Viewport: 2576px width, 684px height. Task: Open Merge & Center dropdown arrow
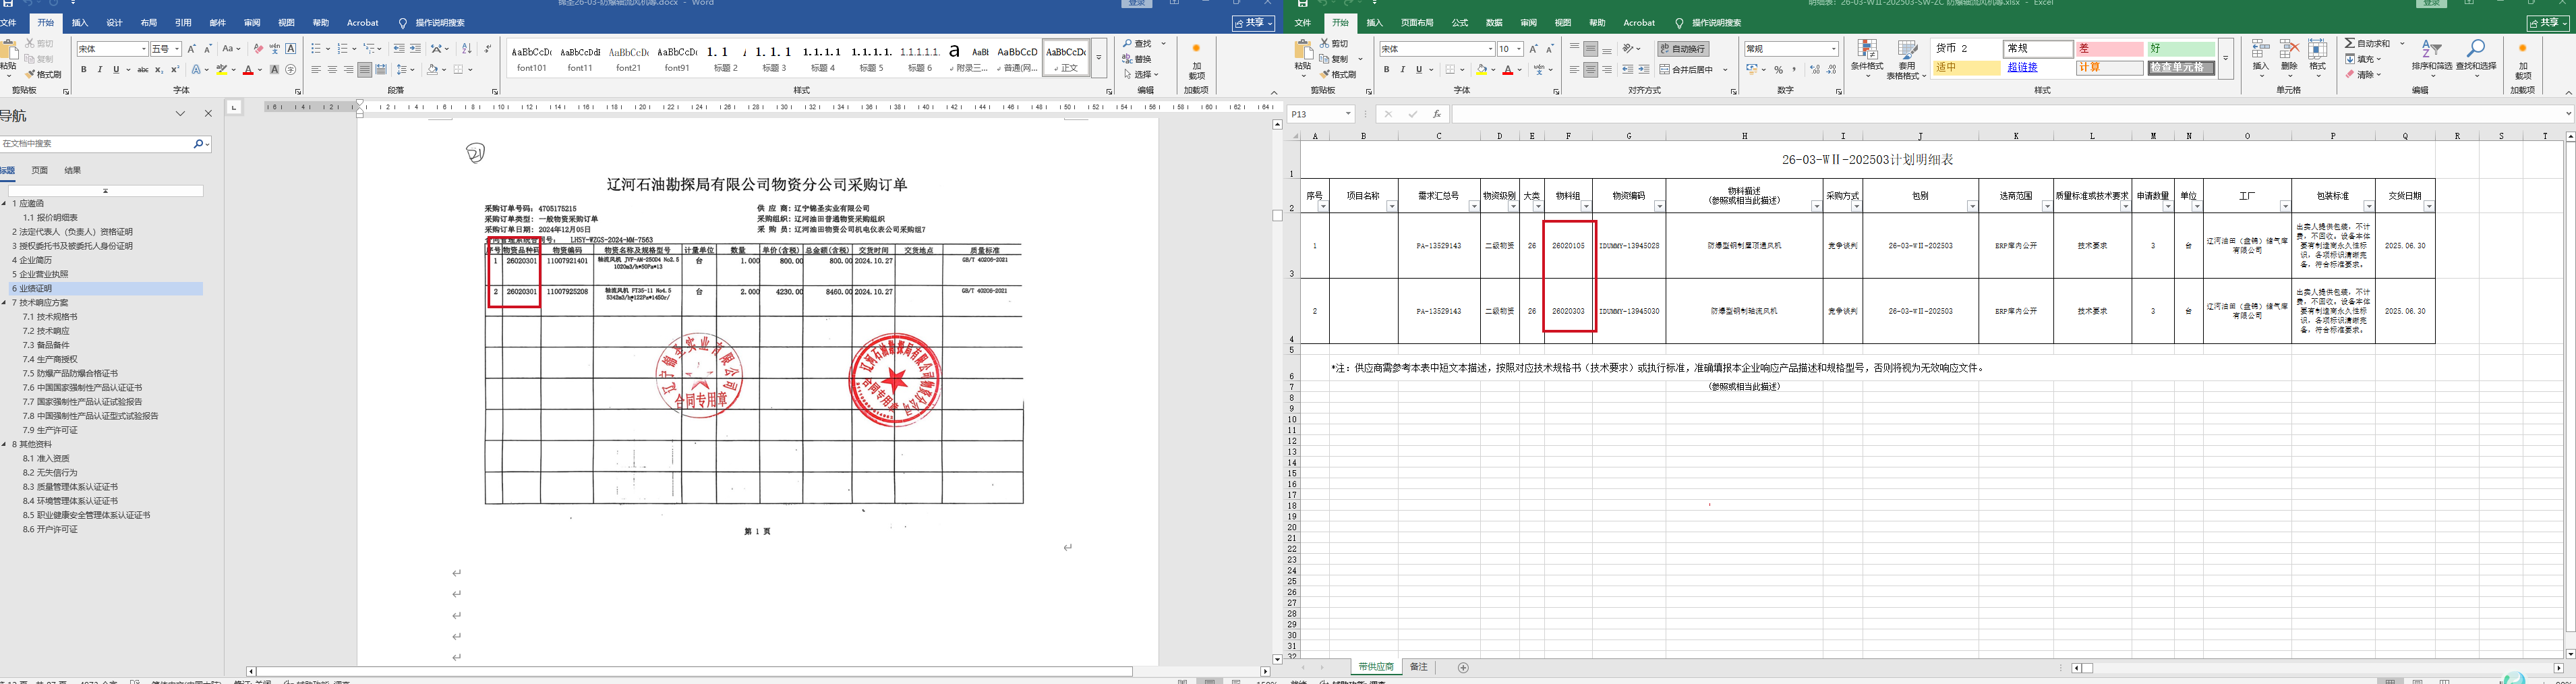tap(1725, 70)
